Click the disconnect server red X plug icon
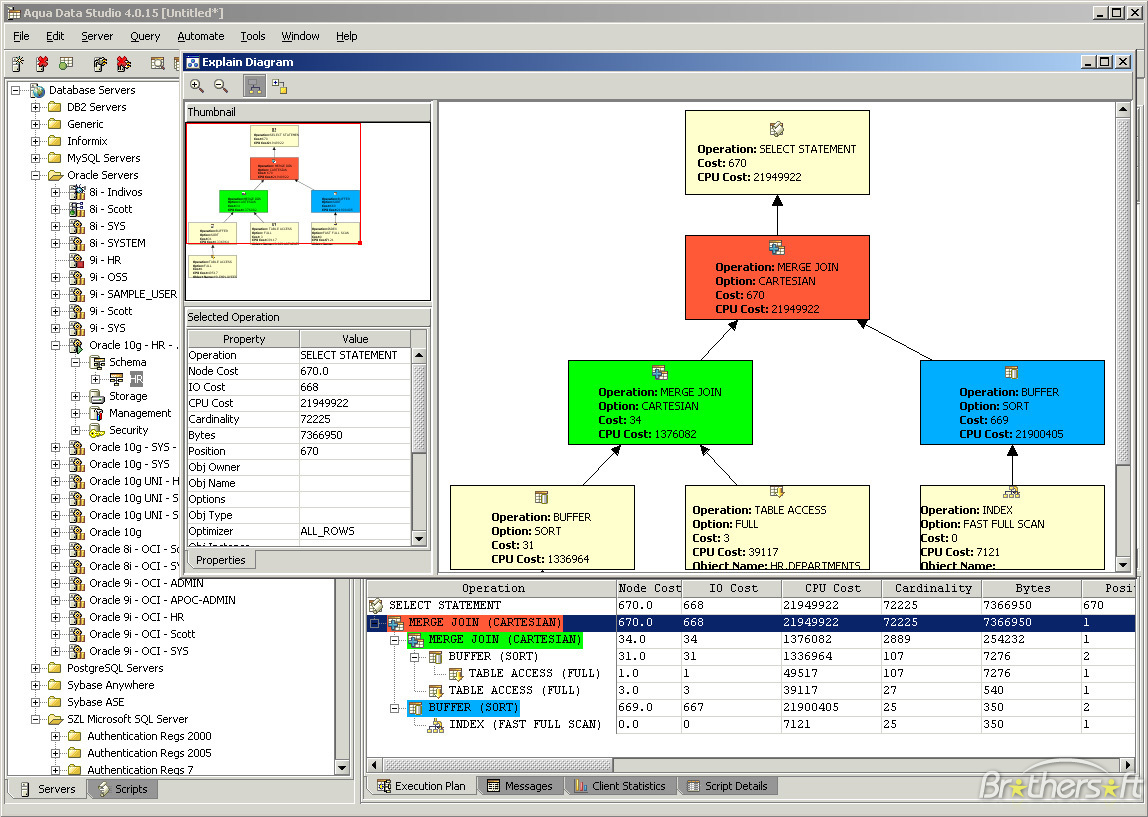Viewport: 1148px width, 817px height. click(x=124, y=64)
